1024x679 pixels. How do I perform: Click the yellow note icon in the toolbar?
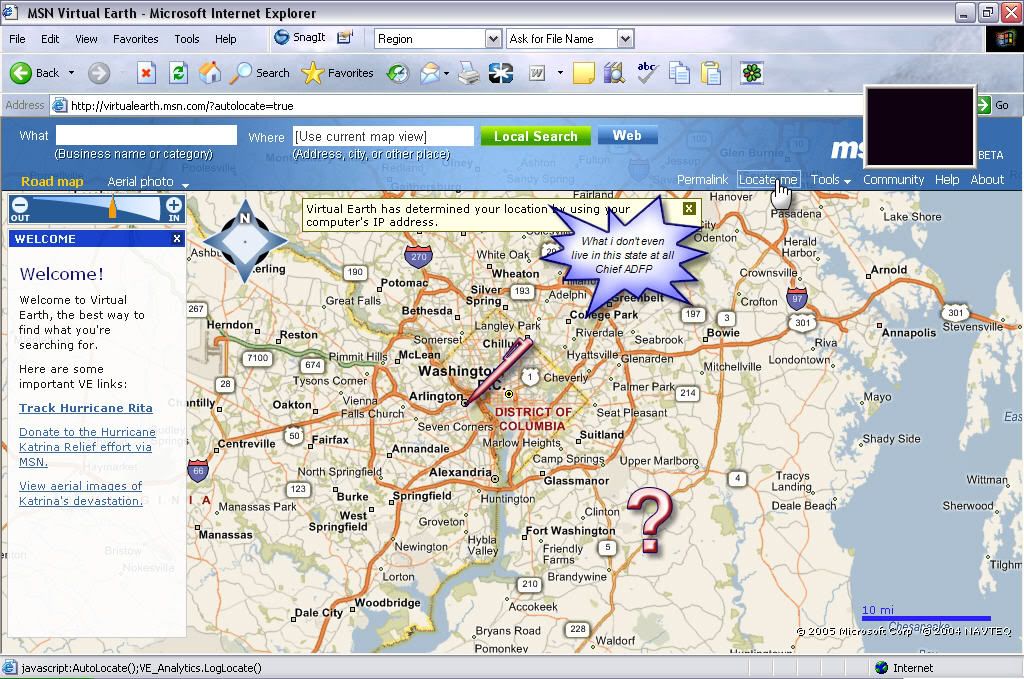click(x=583, y=73)
